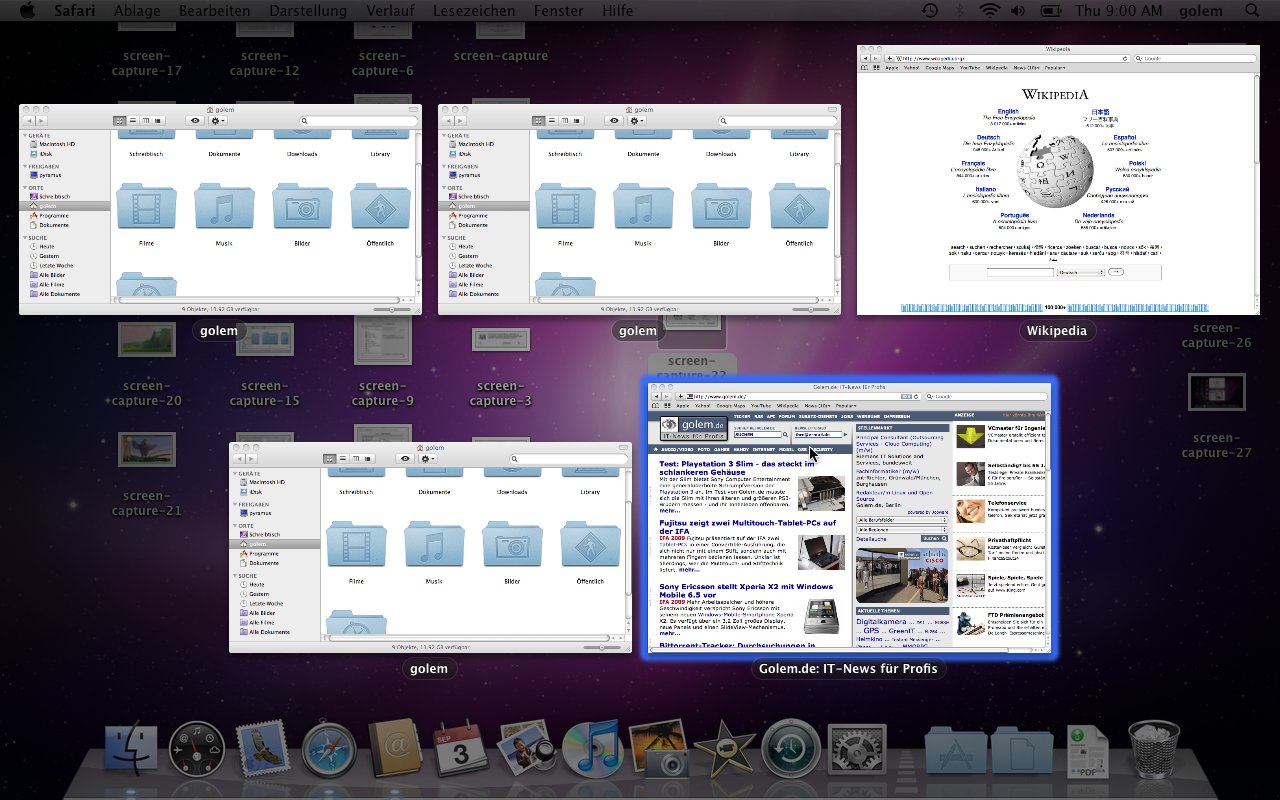Click Programme in the ORTE sidebar section
Viewport: 1280px width, 800px height.
click(x=264, y=553)
